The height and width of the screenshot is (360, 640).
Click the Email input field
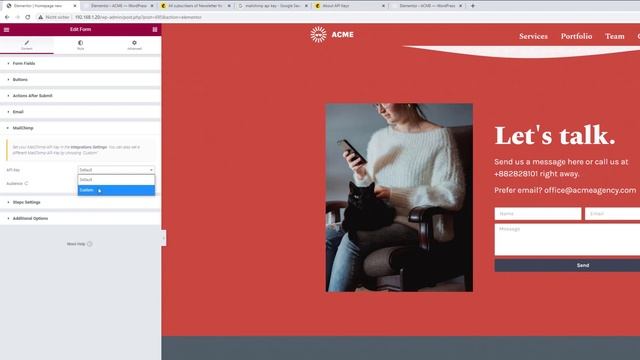coord(612,213)
